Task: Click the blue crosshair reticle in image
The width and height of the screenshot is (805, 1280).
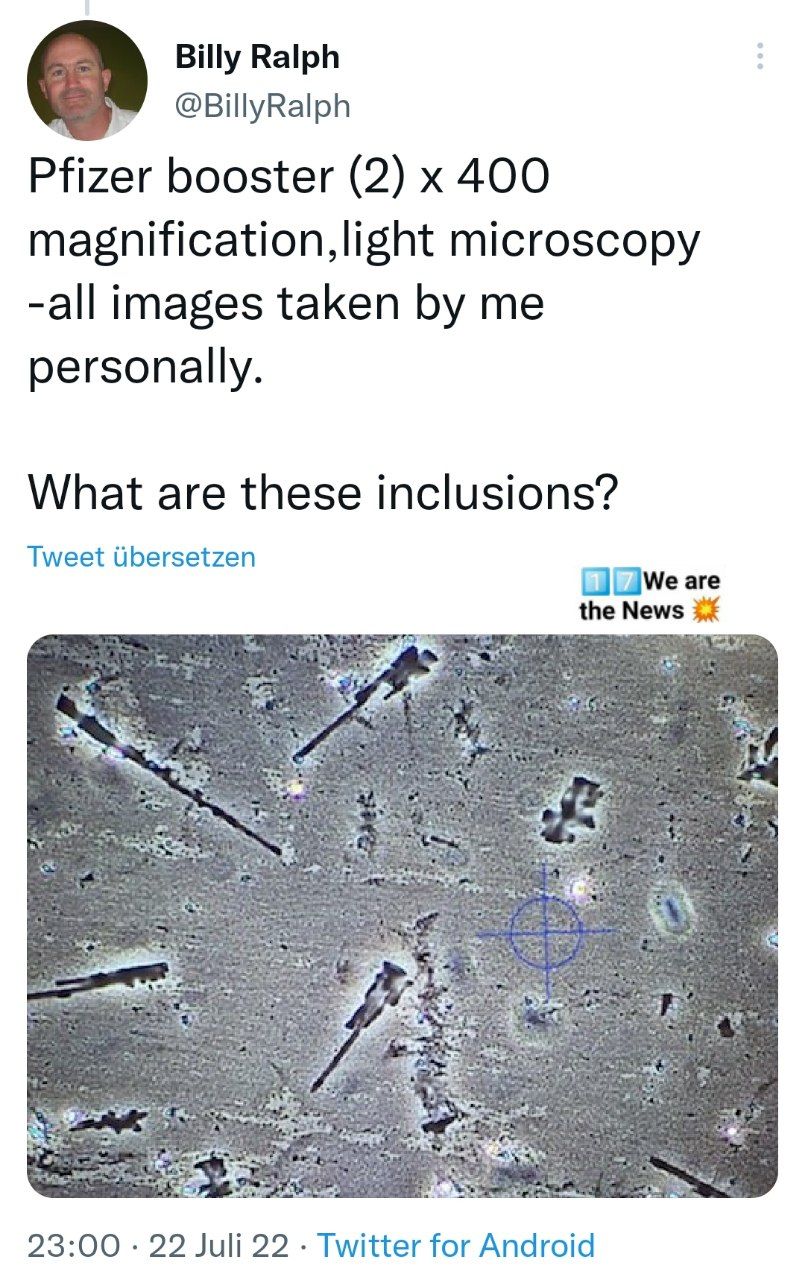Action: coord(546,931)
